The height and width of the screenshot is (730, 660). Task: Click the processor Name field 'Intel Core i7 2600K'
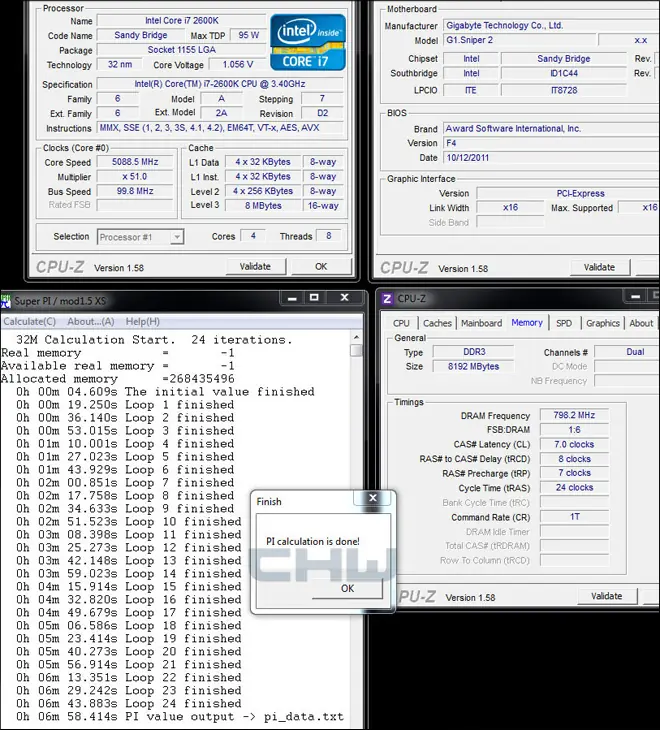pos(182,20)
